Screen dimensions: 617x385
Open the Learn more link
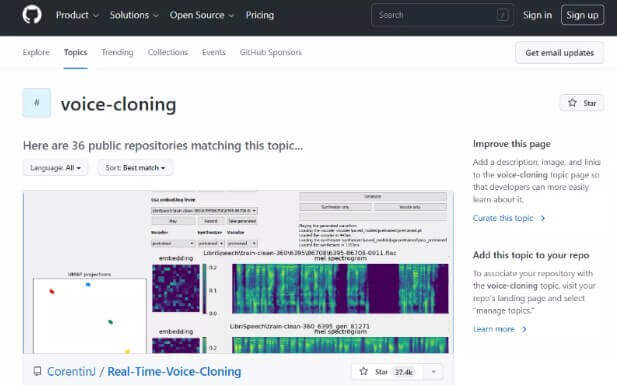click(493, 329)
